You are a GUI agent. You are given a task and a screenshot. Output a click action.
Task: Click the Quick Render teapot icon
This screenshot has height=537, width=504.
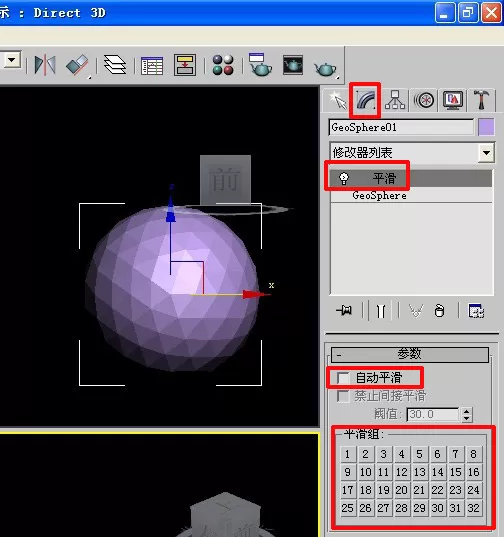pyautogui.click(x=325, y=68)
